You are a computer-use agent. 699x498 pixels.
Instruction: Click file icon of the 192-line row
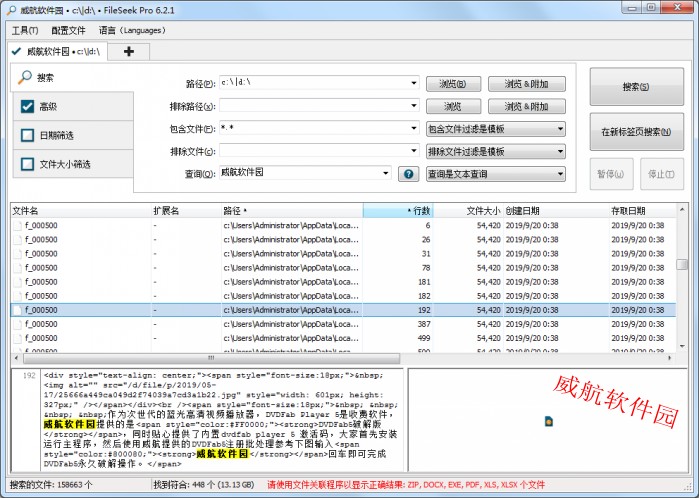point(16,310)
